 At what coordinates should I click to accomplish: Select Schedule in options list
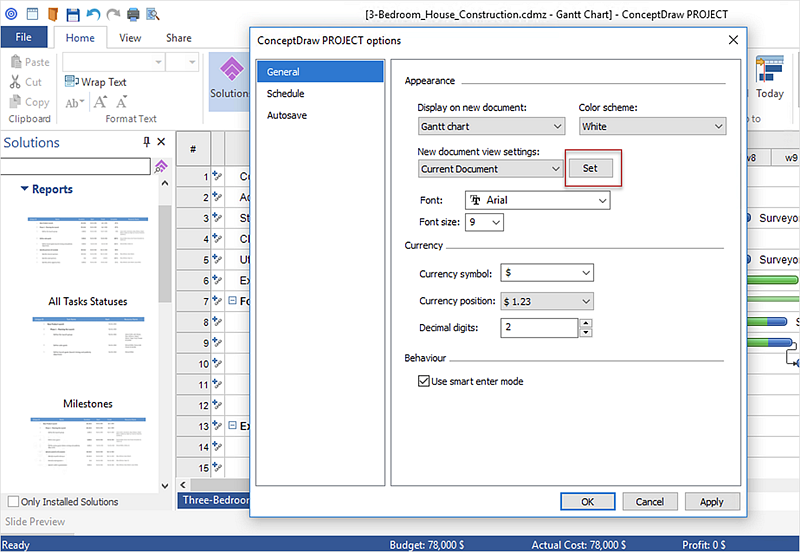click(x=285, y=93)
